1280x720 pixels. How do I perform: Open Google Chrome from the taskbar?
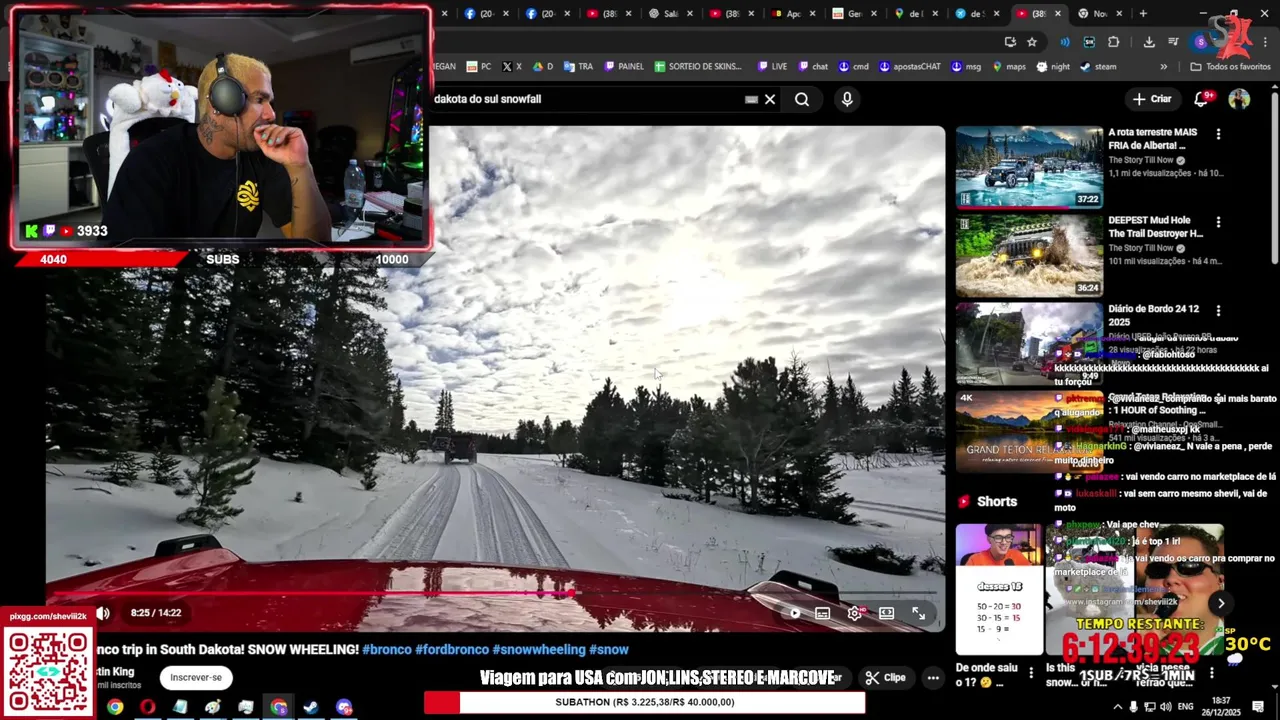(115, 707)
